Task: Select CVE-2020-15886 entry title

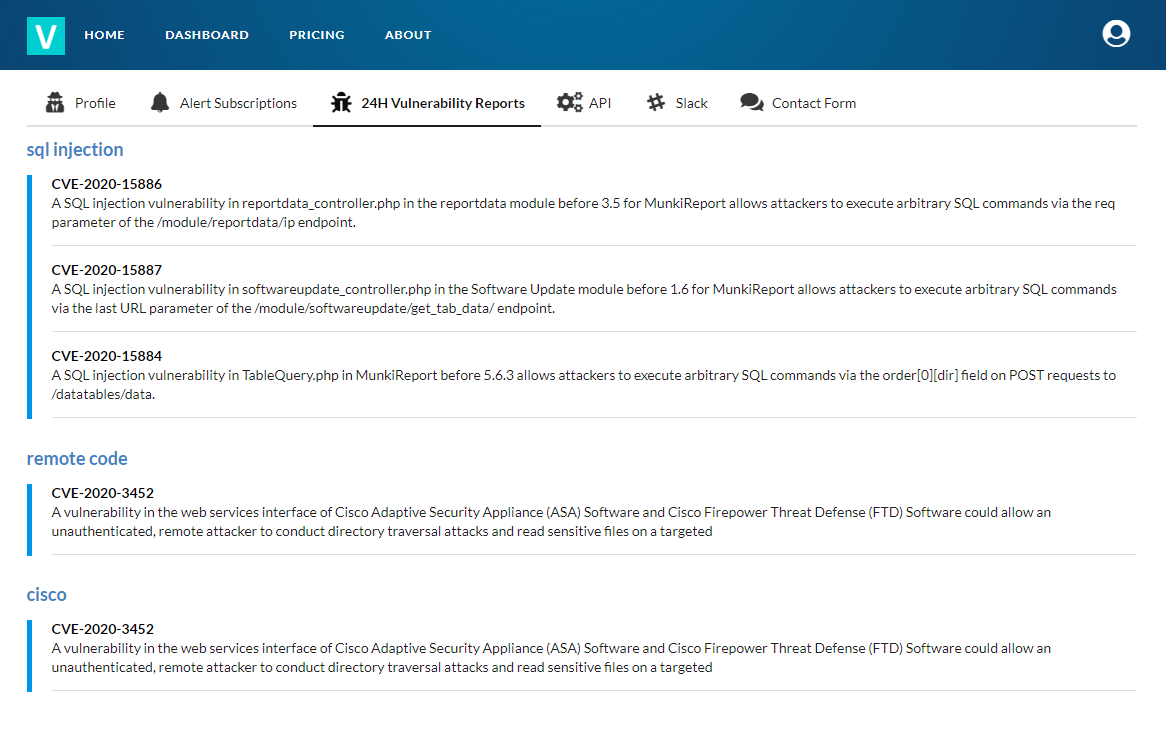Action: pyautogui.click(x=106, y=184)
